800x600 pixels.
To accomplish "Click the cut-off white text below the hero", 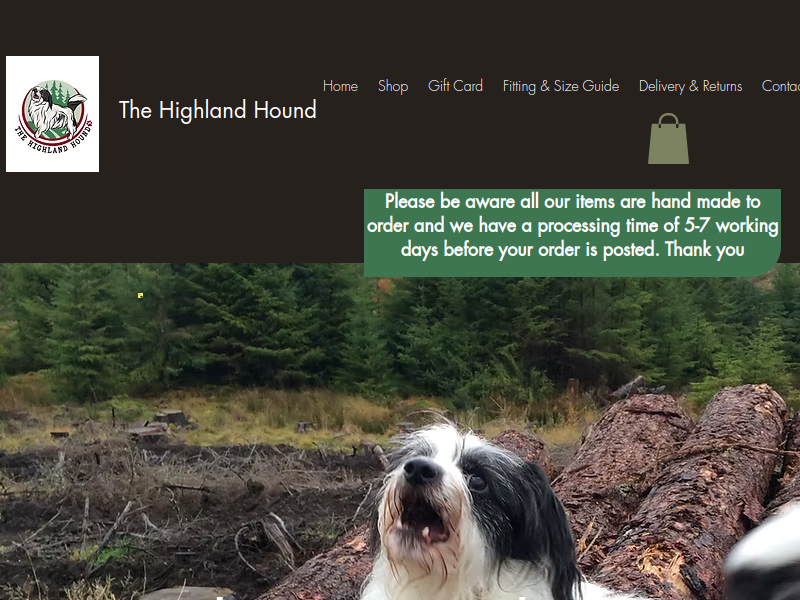I will 370,597.
